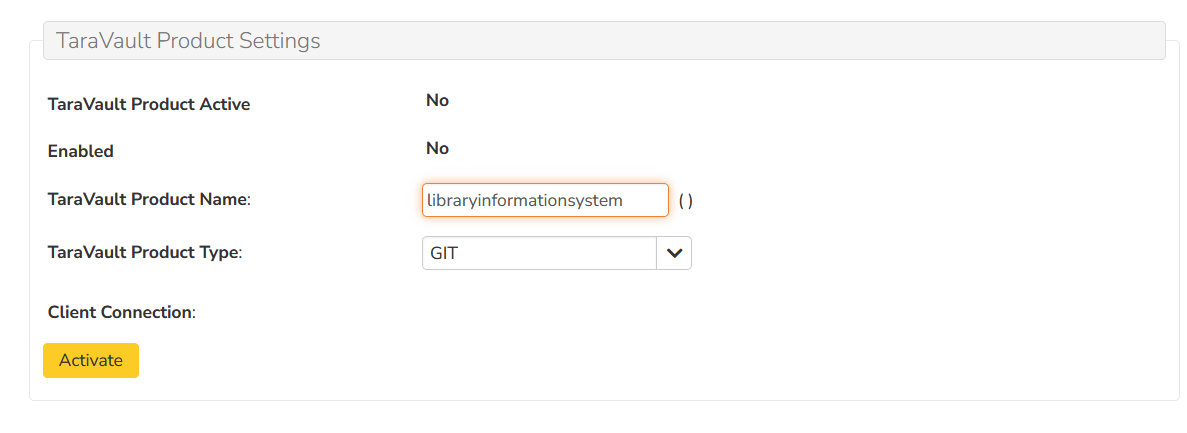Screen dimensions: 1187x433
Task: Click the word Active in the first row label
Action: pyautogui.click(x=225, y=104)
